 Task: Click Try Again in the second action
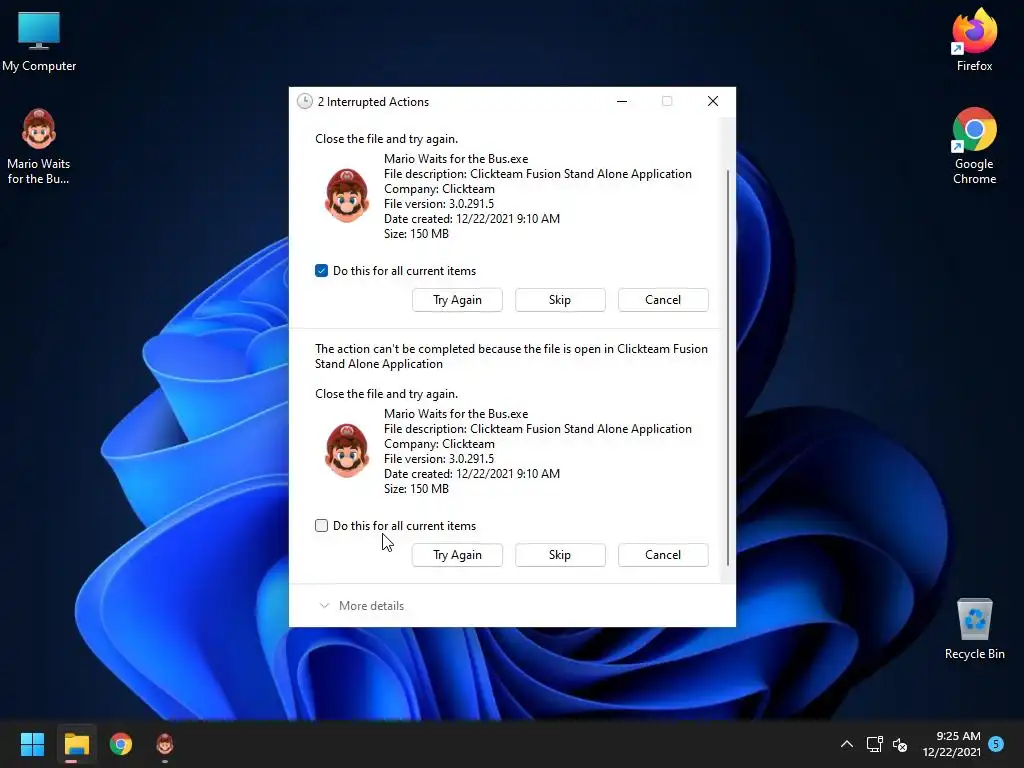click(x=457, y=555)
